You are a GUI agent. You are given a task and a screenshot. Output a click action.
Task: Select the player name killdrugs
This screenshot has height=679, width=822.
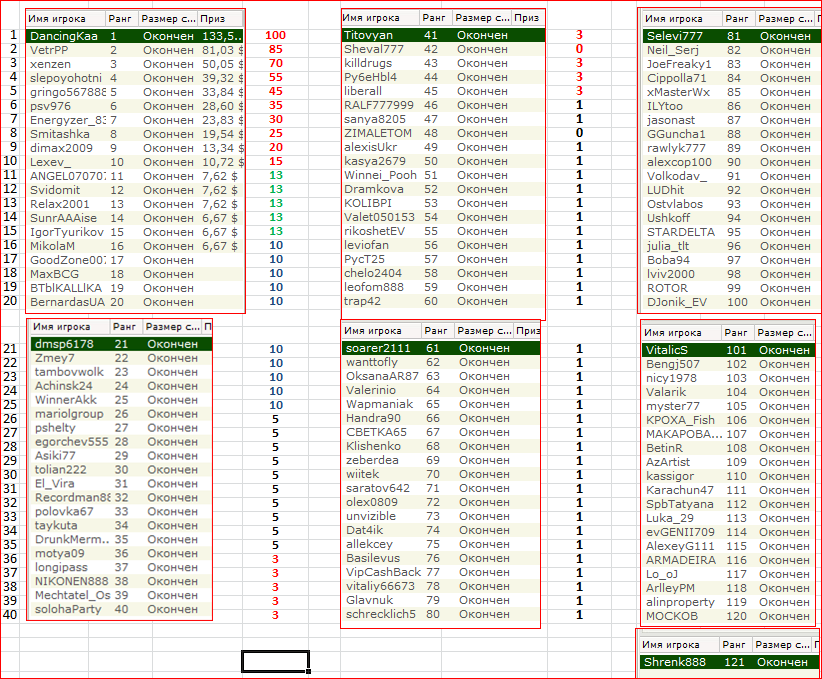pyautogui.click(x=368, y=63)
